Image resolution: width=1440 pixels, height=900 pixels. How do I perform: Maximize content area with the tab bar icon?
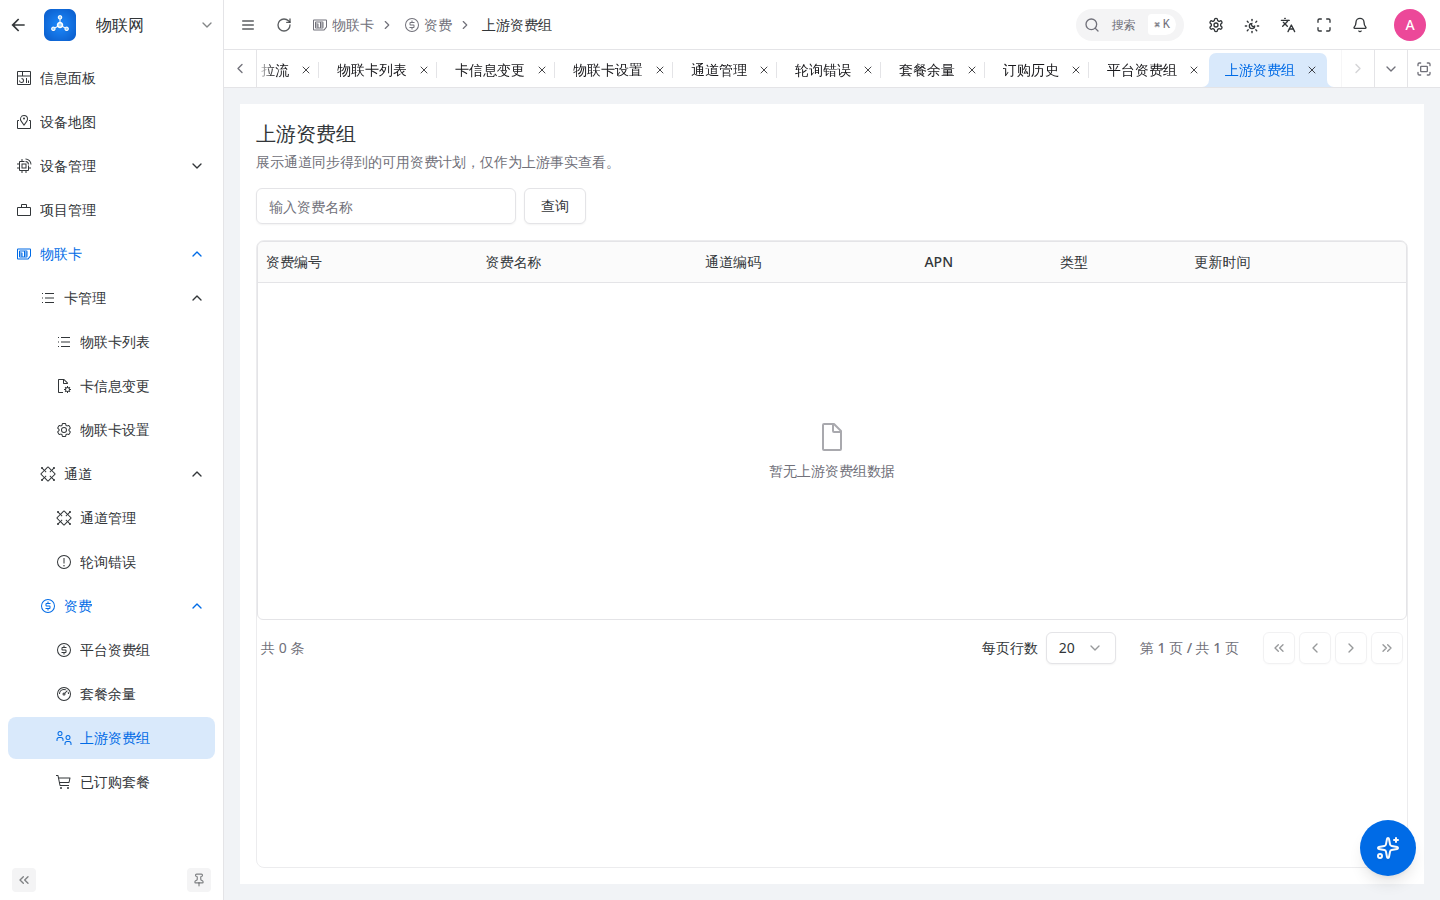click(x=1424, y=69)
